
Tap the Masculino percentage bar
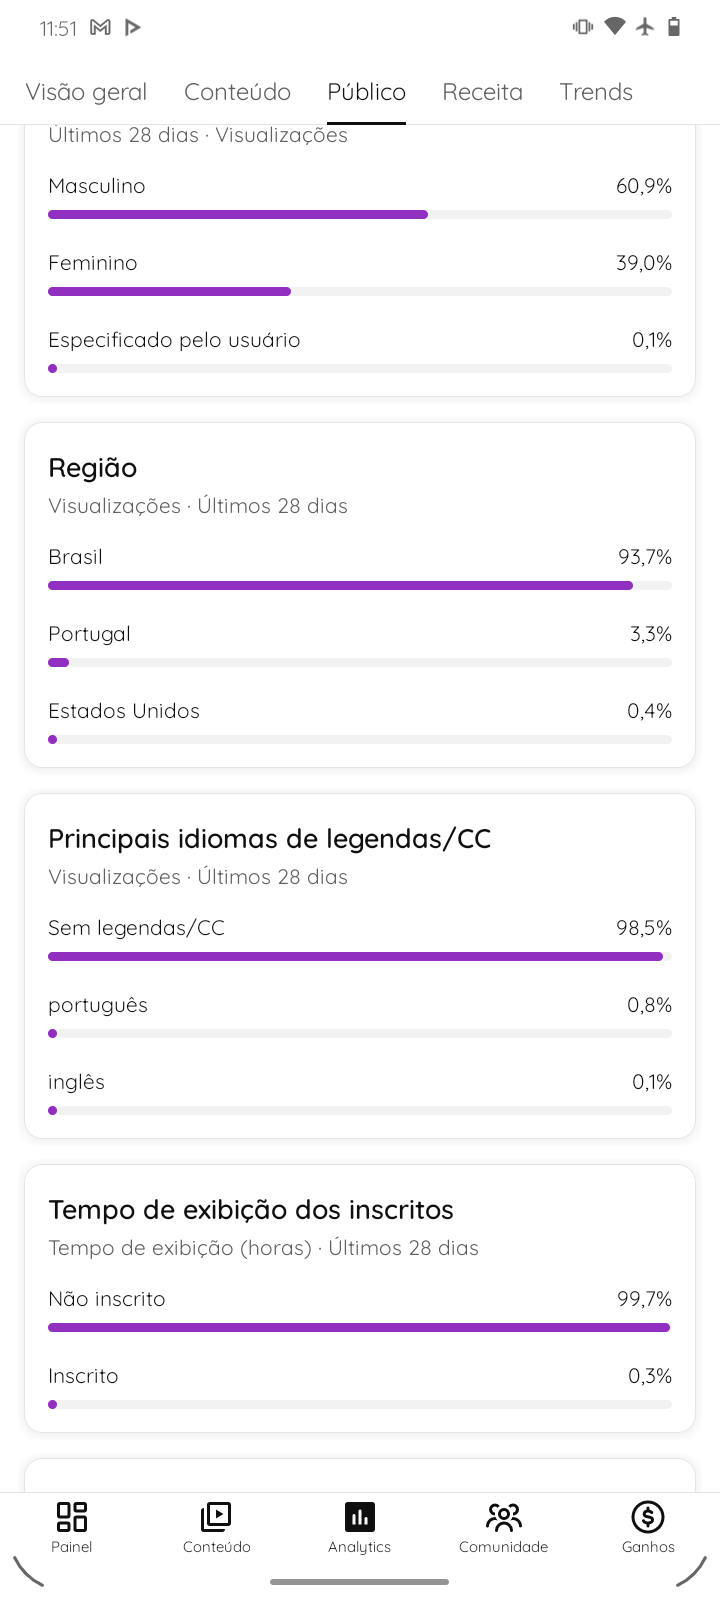point(360,215)
